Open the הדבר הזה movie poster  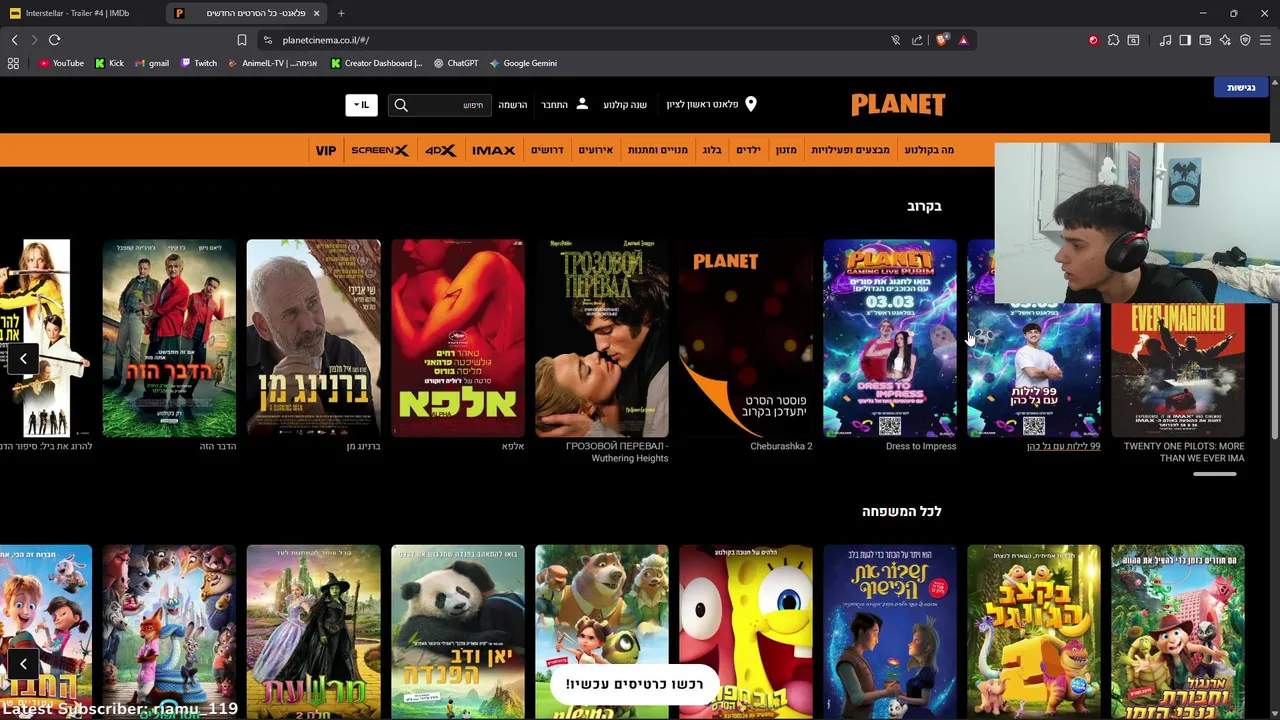coord(169,338)
